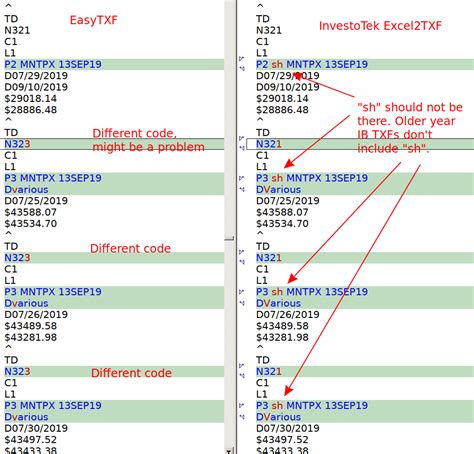
Task: Click the left pane scrollbar track below the thumb
Action: (229, 343)
